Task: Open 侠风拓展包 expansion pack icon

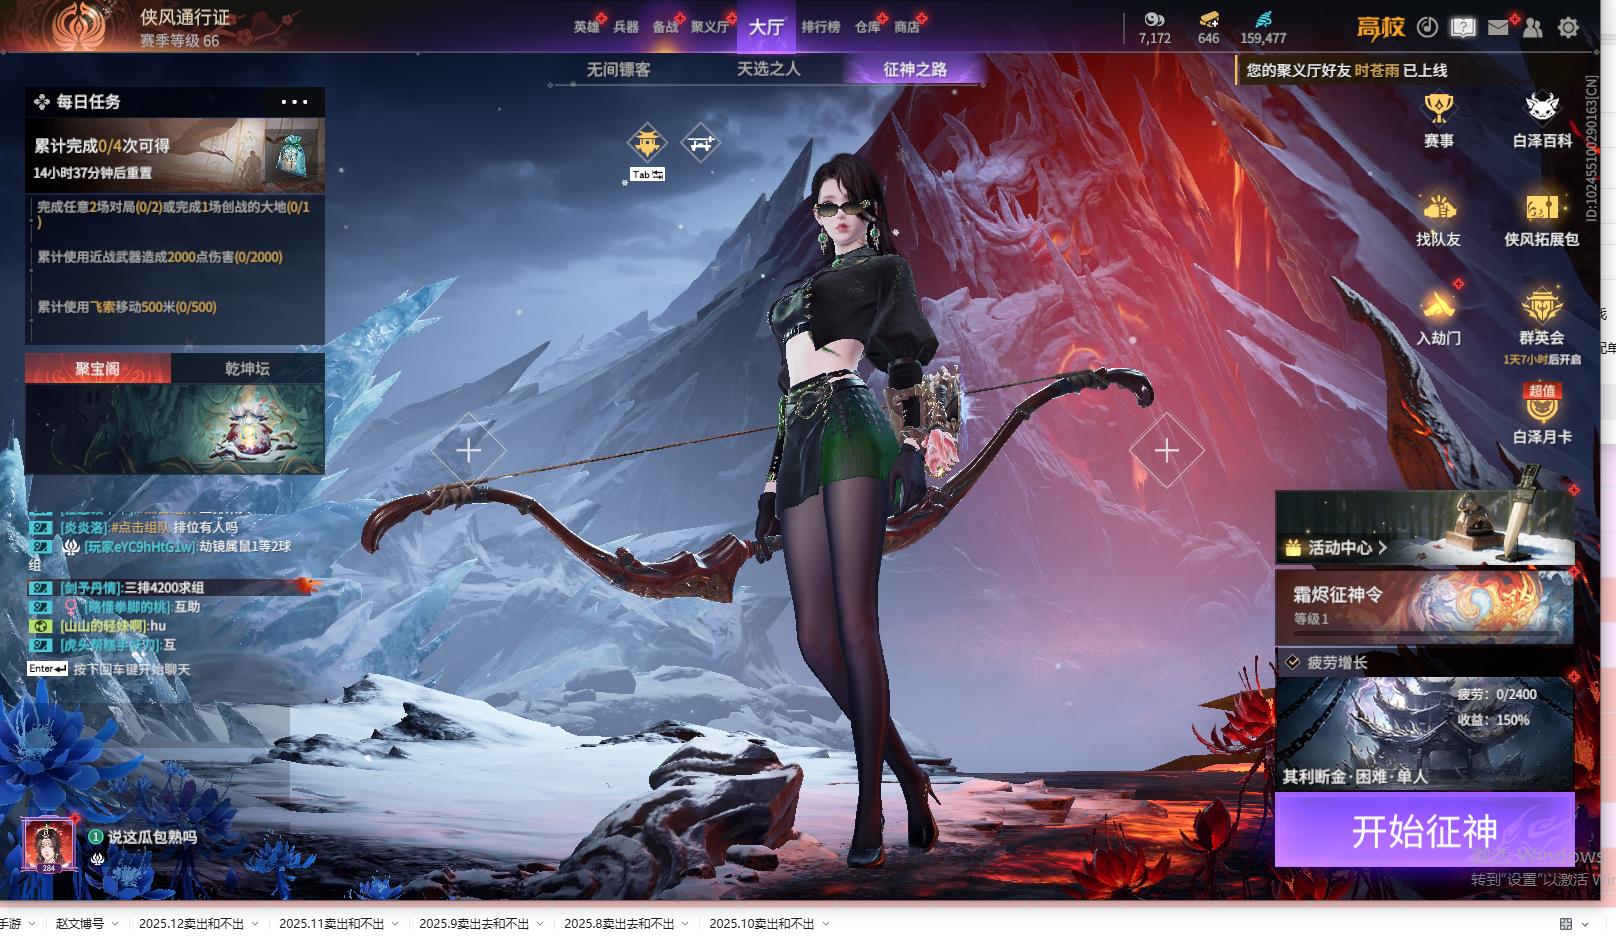Action: [1541, 219]
